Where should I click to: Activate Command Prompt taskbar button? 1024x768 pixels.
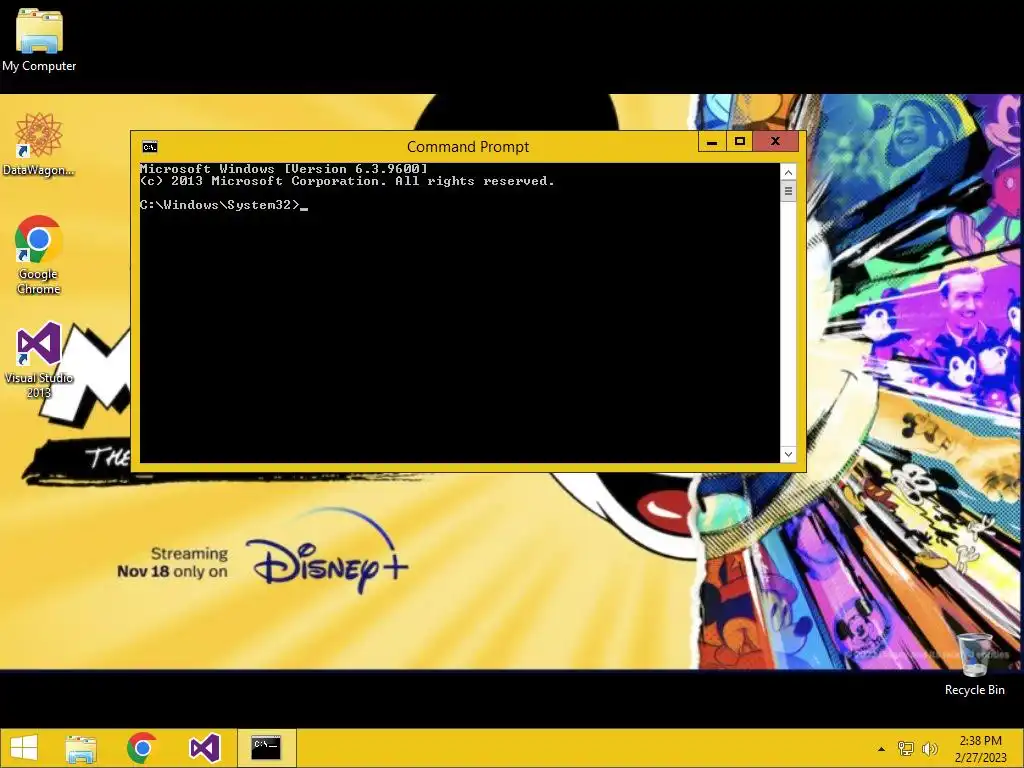[266, 748]
